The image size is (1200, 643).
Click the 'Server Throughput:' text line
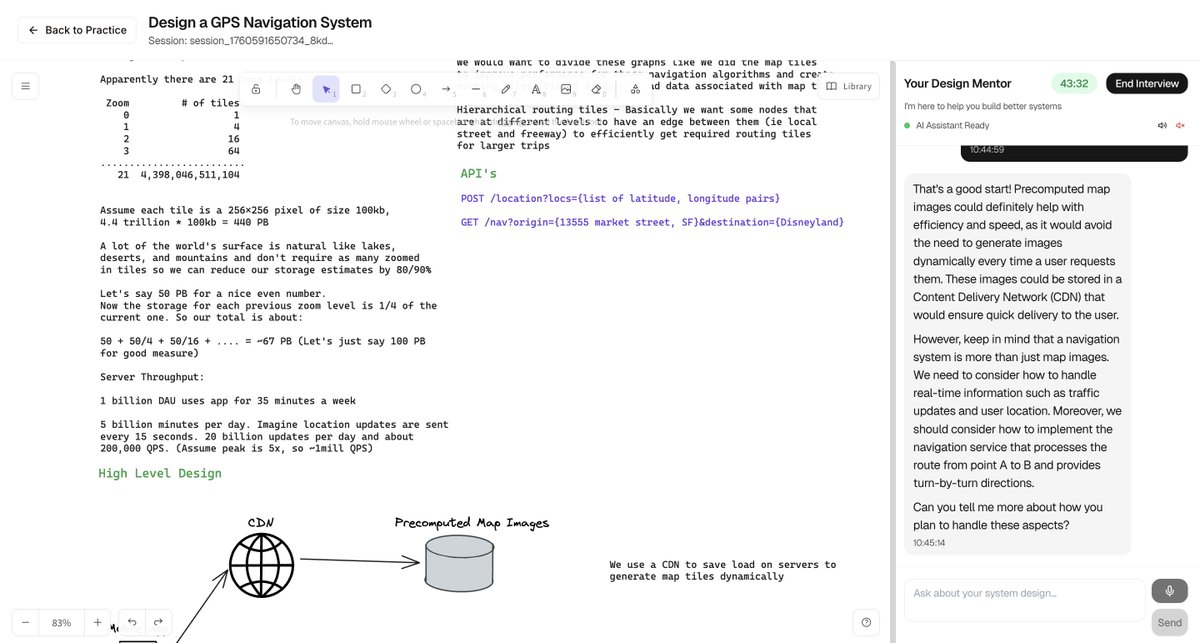pyautogui.click(x=152, y=377)
